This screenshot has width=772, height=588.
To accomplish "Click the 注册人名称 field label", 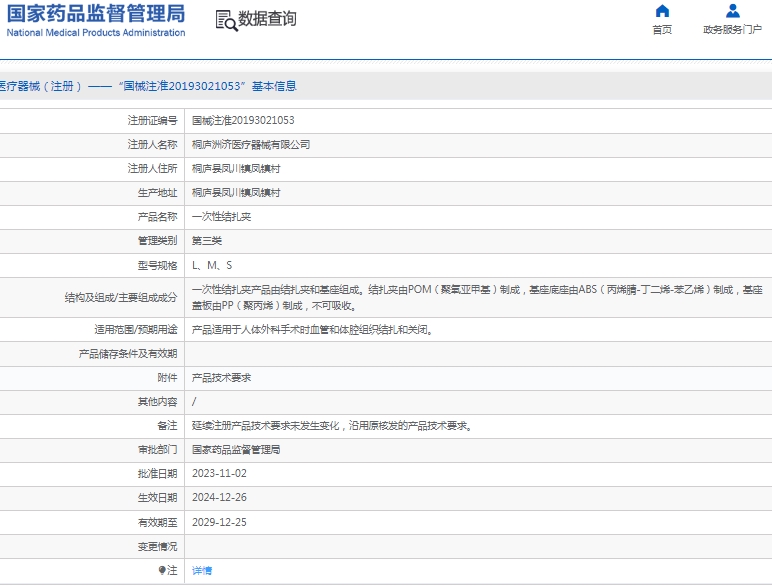I will click(152, 144).
